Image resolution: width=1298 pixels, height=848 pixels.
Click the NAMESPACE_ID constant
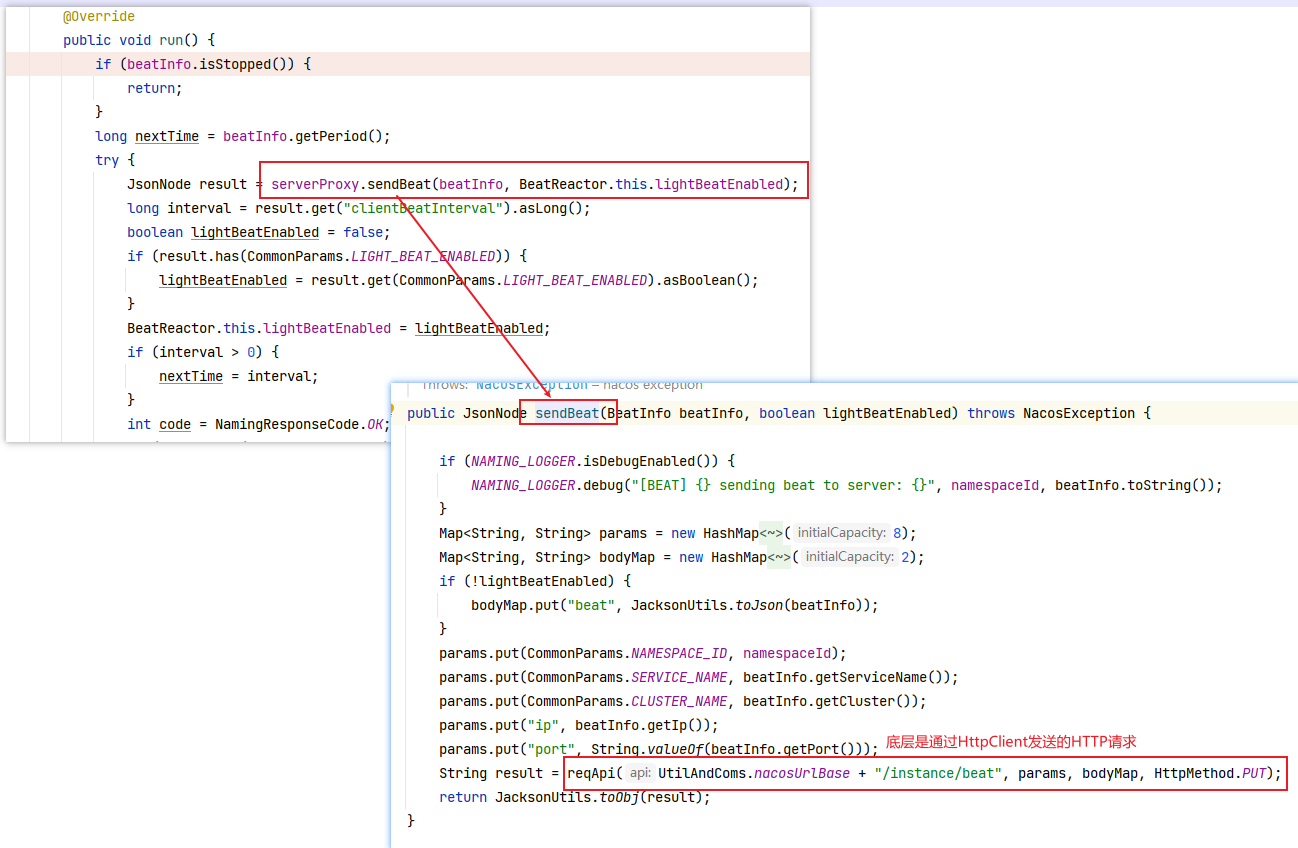pos(679,653)
